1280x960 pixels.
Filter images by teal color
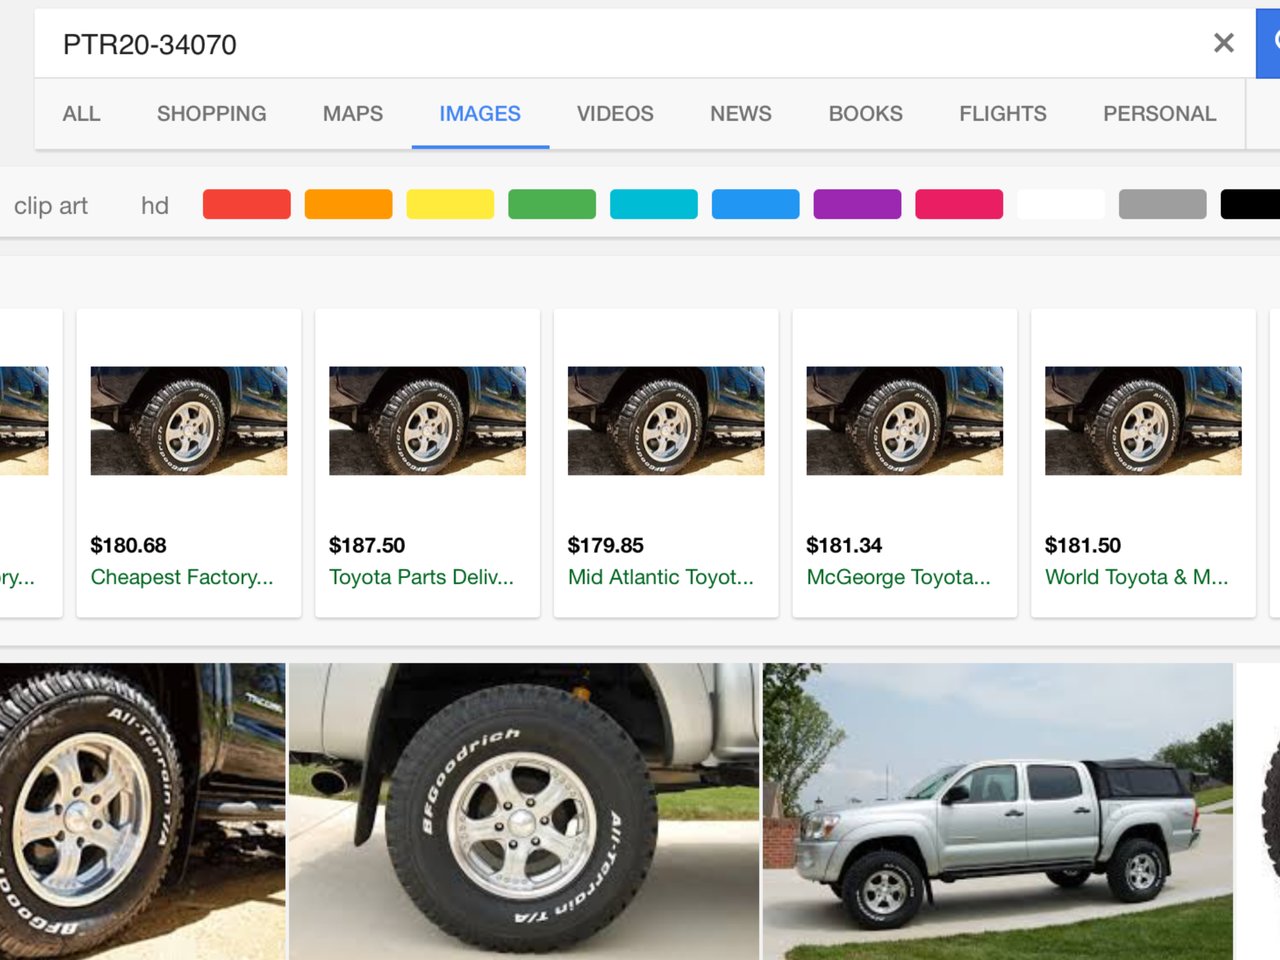[654, 204]
